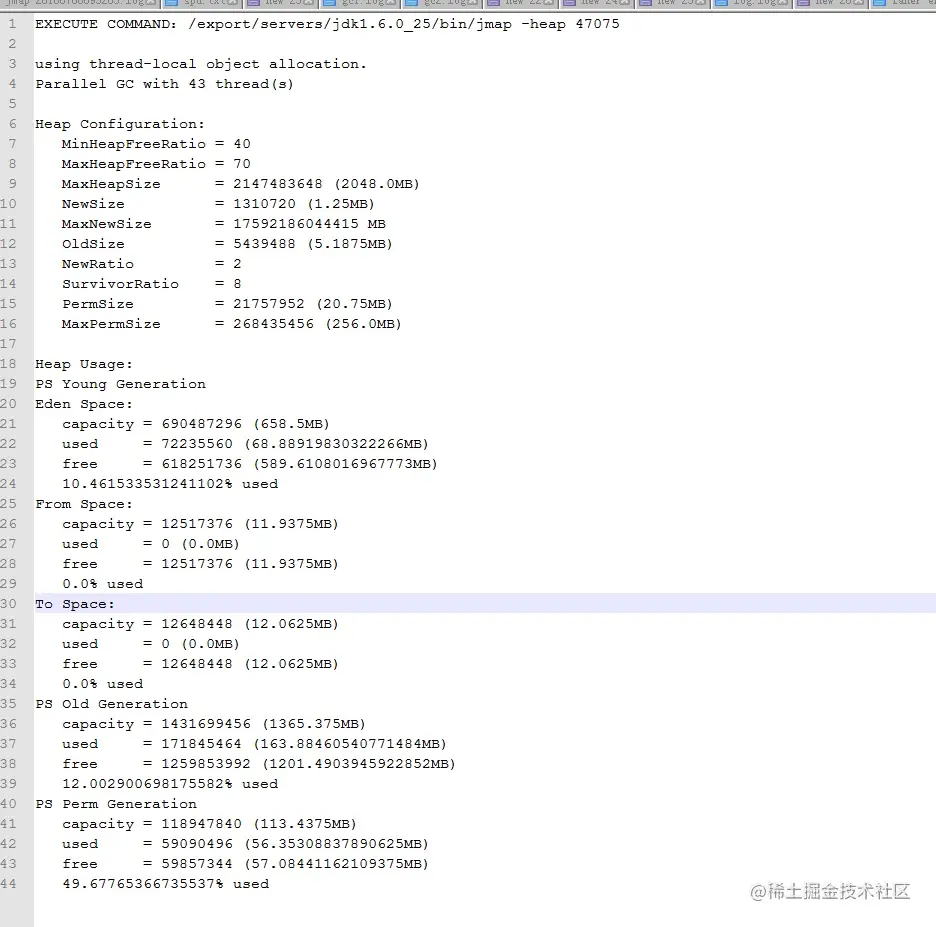This screenshot has width=936, height=927.
Task: Click the used 59090496 line
Action: (x=245, y=845)
